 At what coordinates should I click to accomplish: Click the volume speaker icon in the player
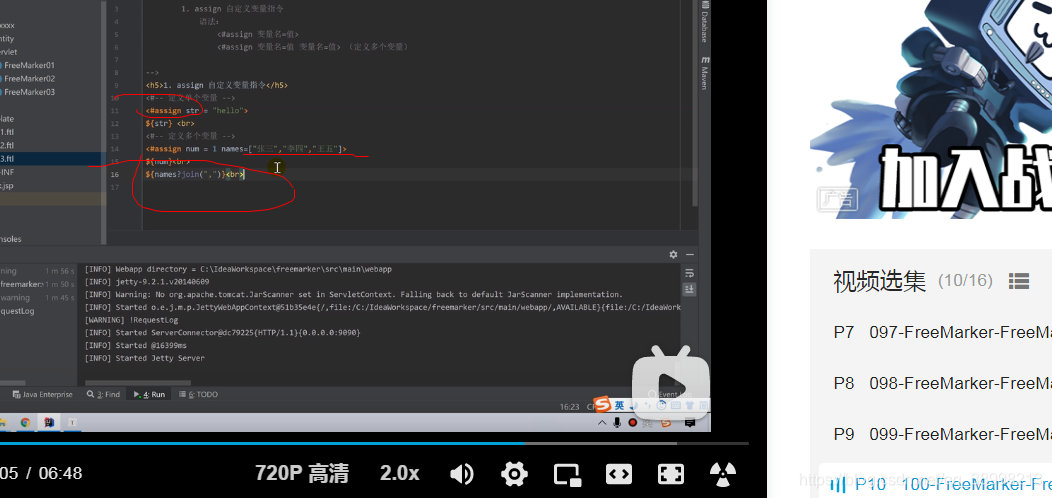[462, 474]
